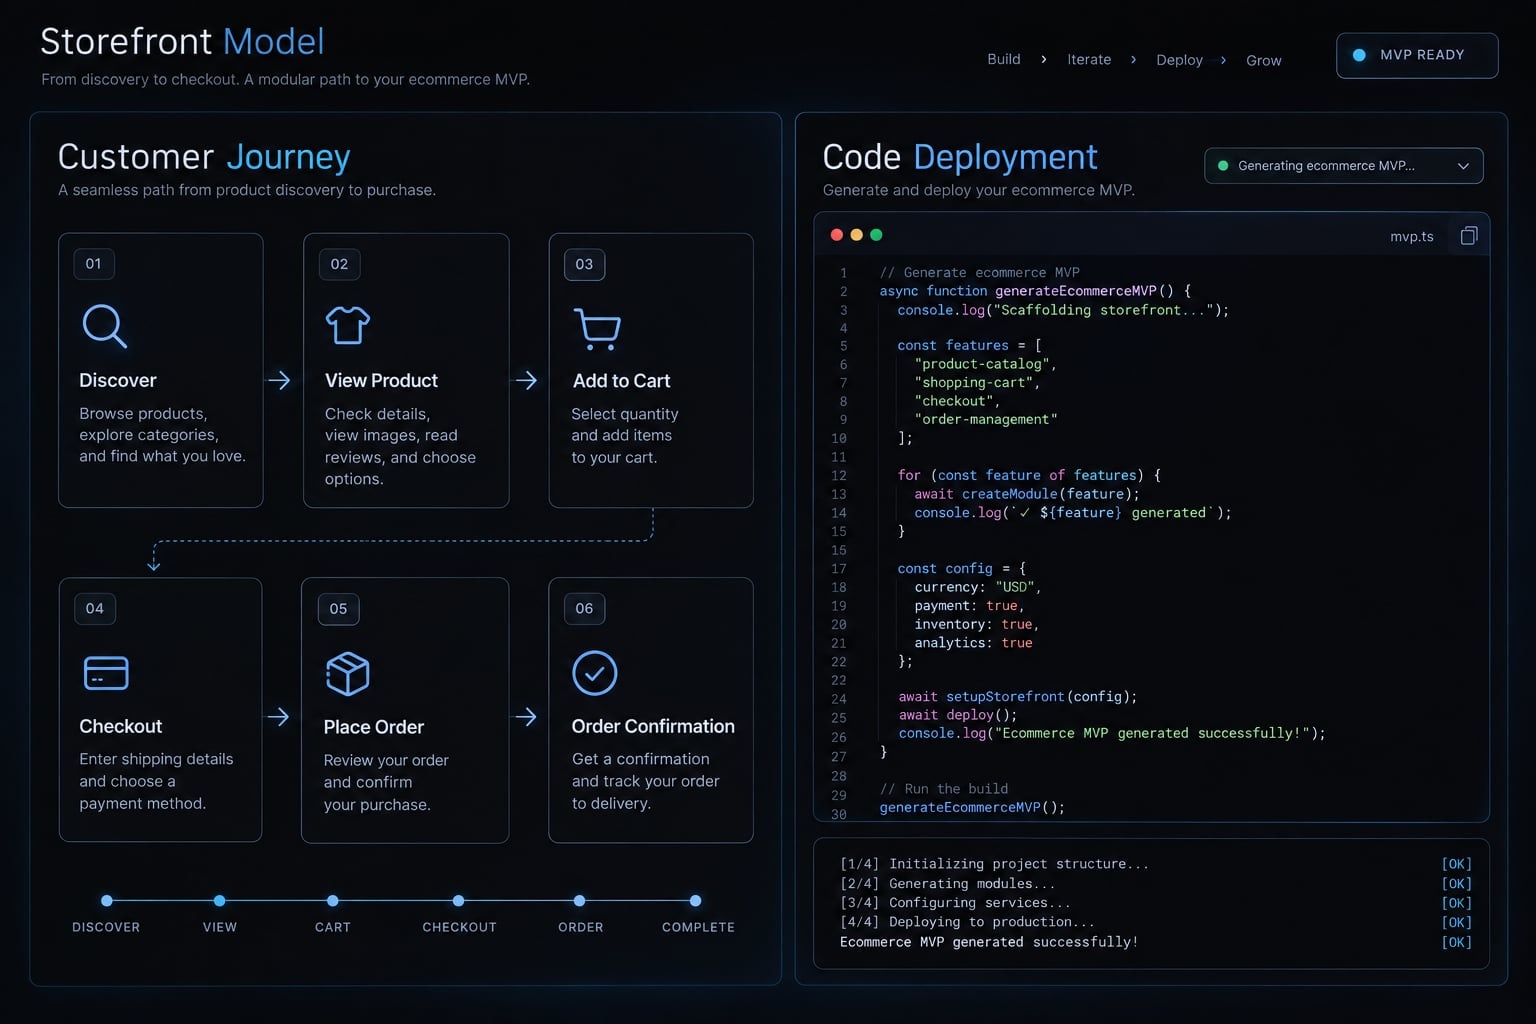Click the Discover magnifying glass icon
Screen dimensions: 1536x1024
click(104, 326)
